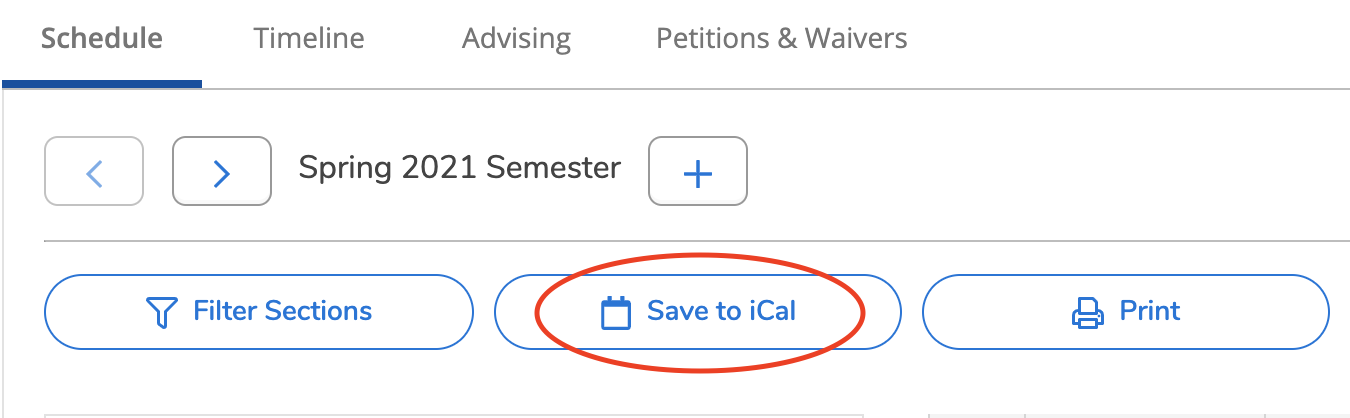The image size is (1350, 418).
Task: Advance to the next semester
Action: coord(222,172)
